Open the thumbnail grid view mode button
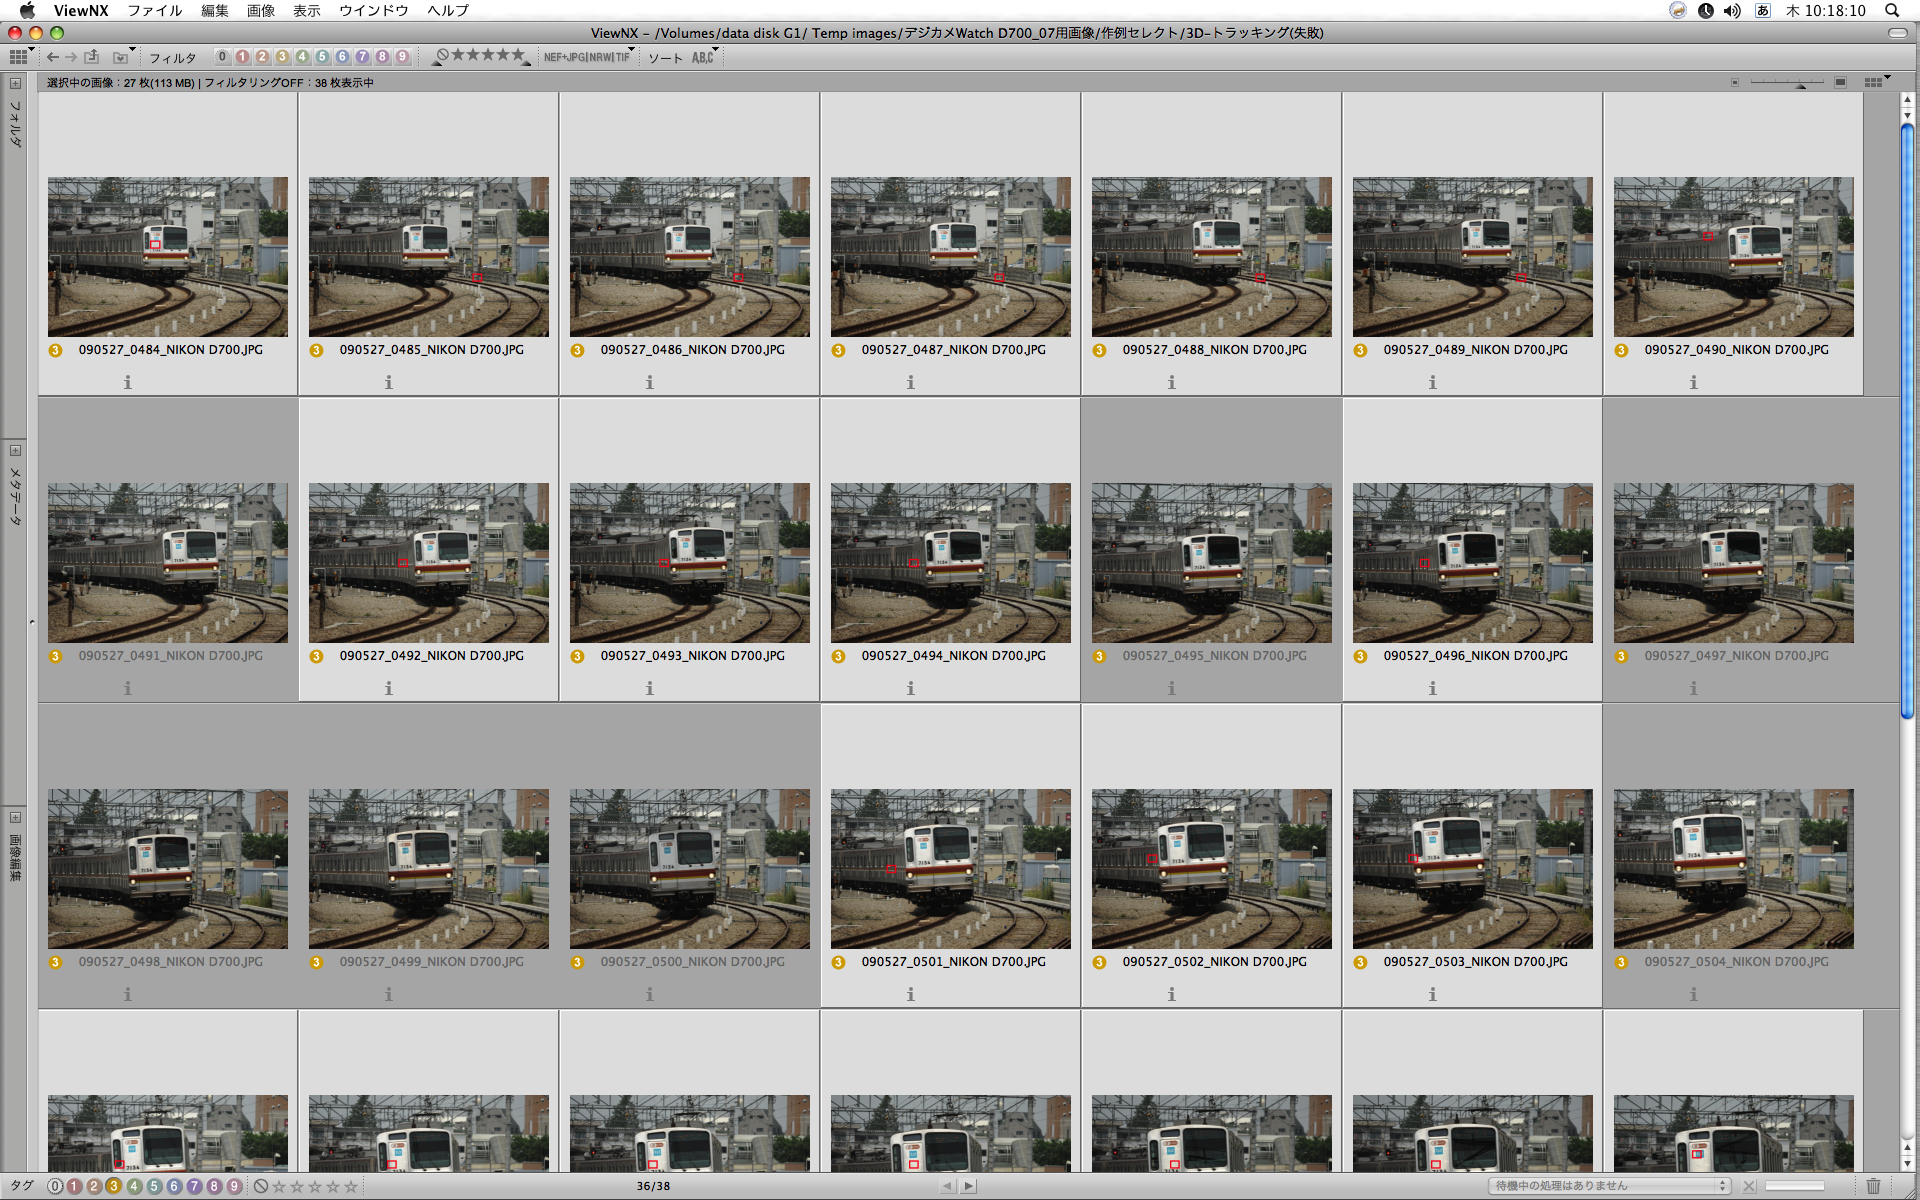 pyautogui.click(x=19, y=57)
